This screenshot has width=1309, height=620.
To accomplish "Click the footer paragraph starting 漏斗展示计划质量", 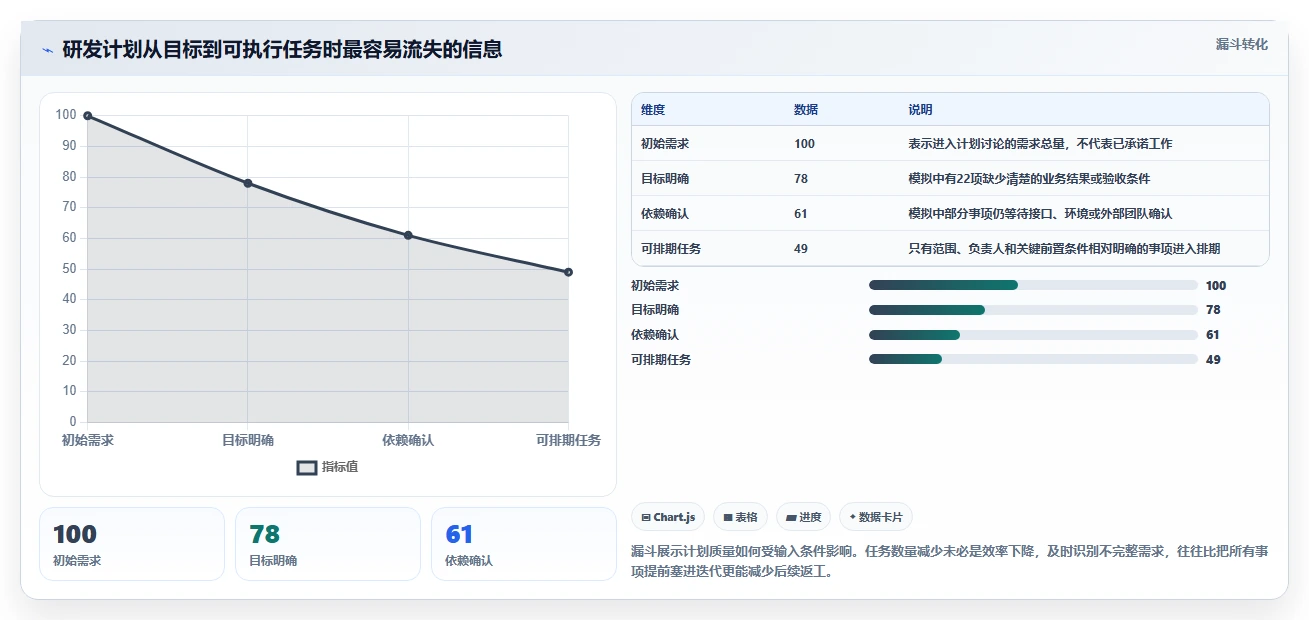I will (950, 562).
